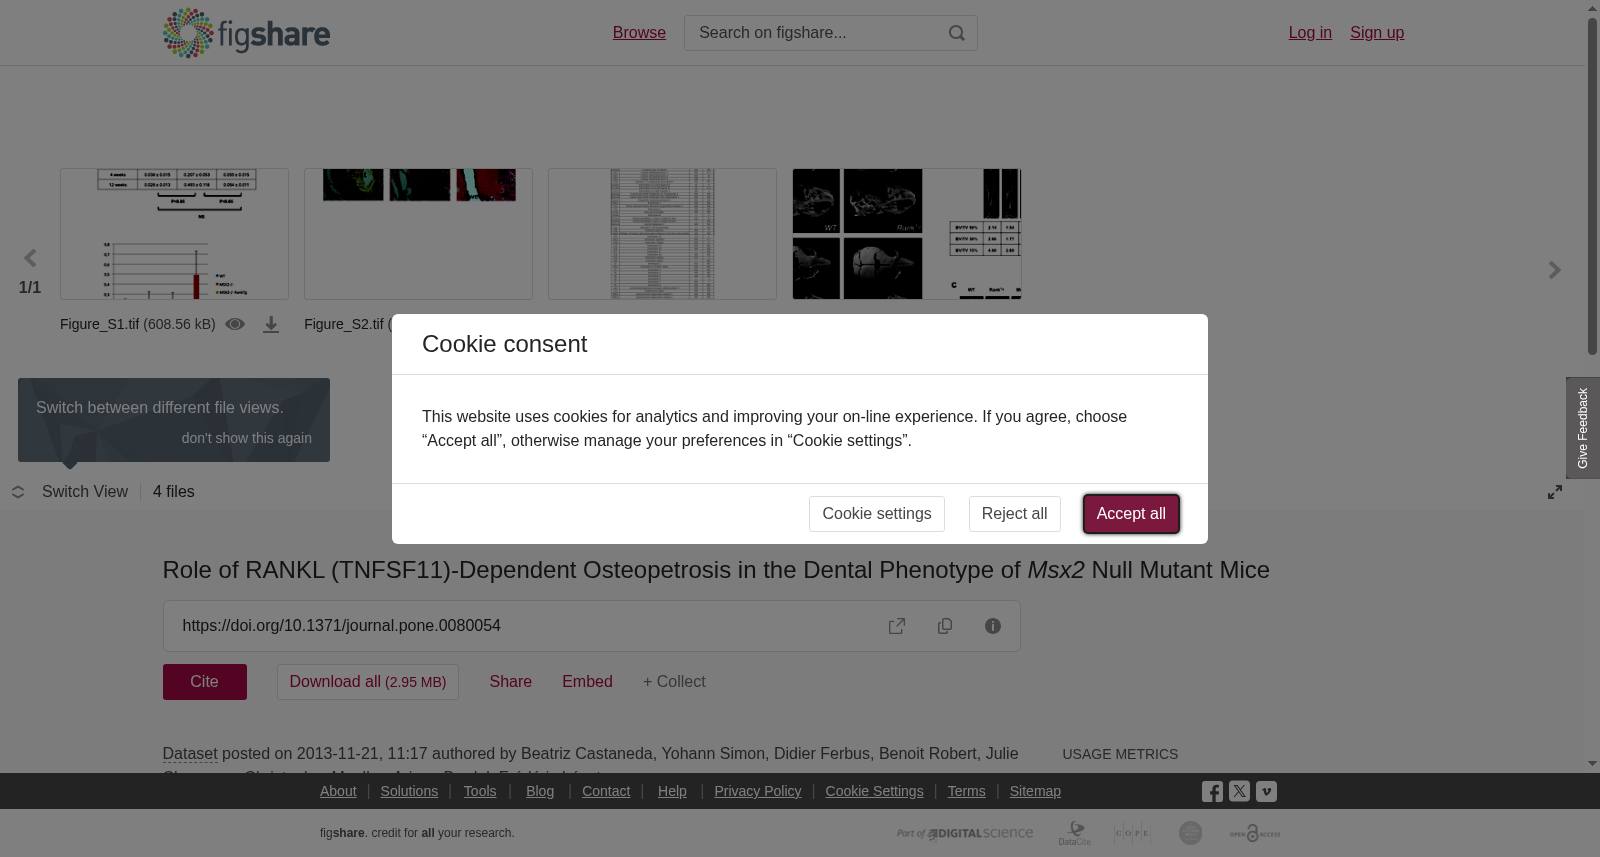Preview Figure_S1.tif with the eye icon

(235, 324)
